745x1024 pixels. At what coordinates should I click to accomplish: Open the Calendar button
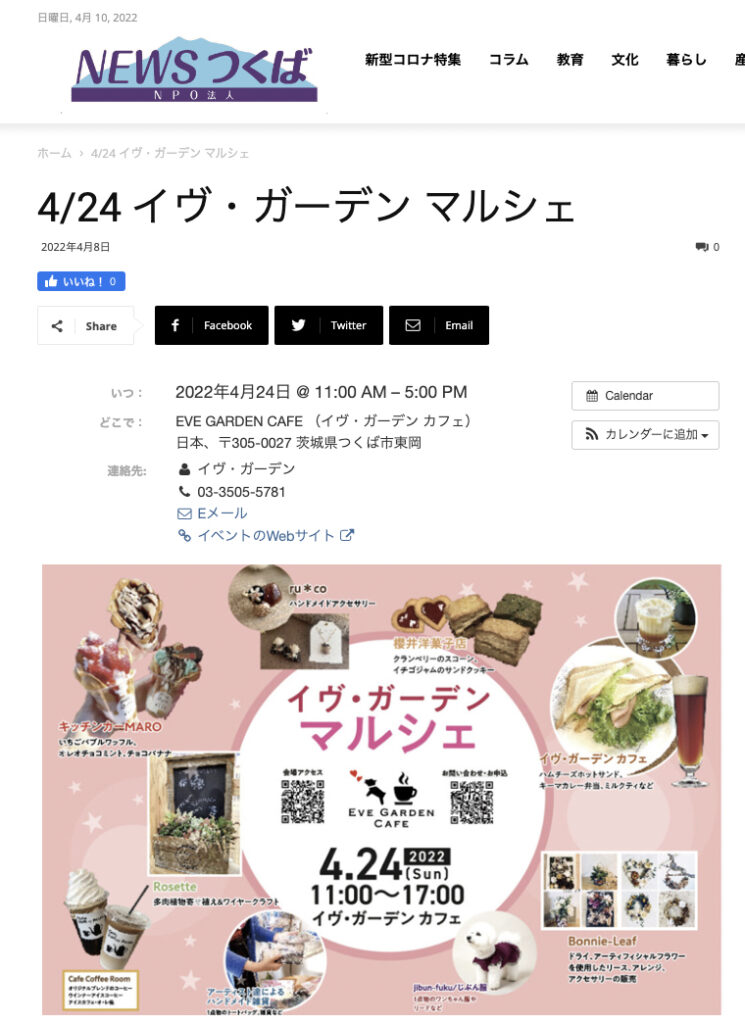(645, 396)
